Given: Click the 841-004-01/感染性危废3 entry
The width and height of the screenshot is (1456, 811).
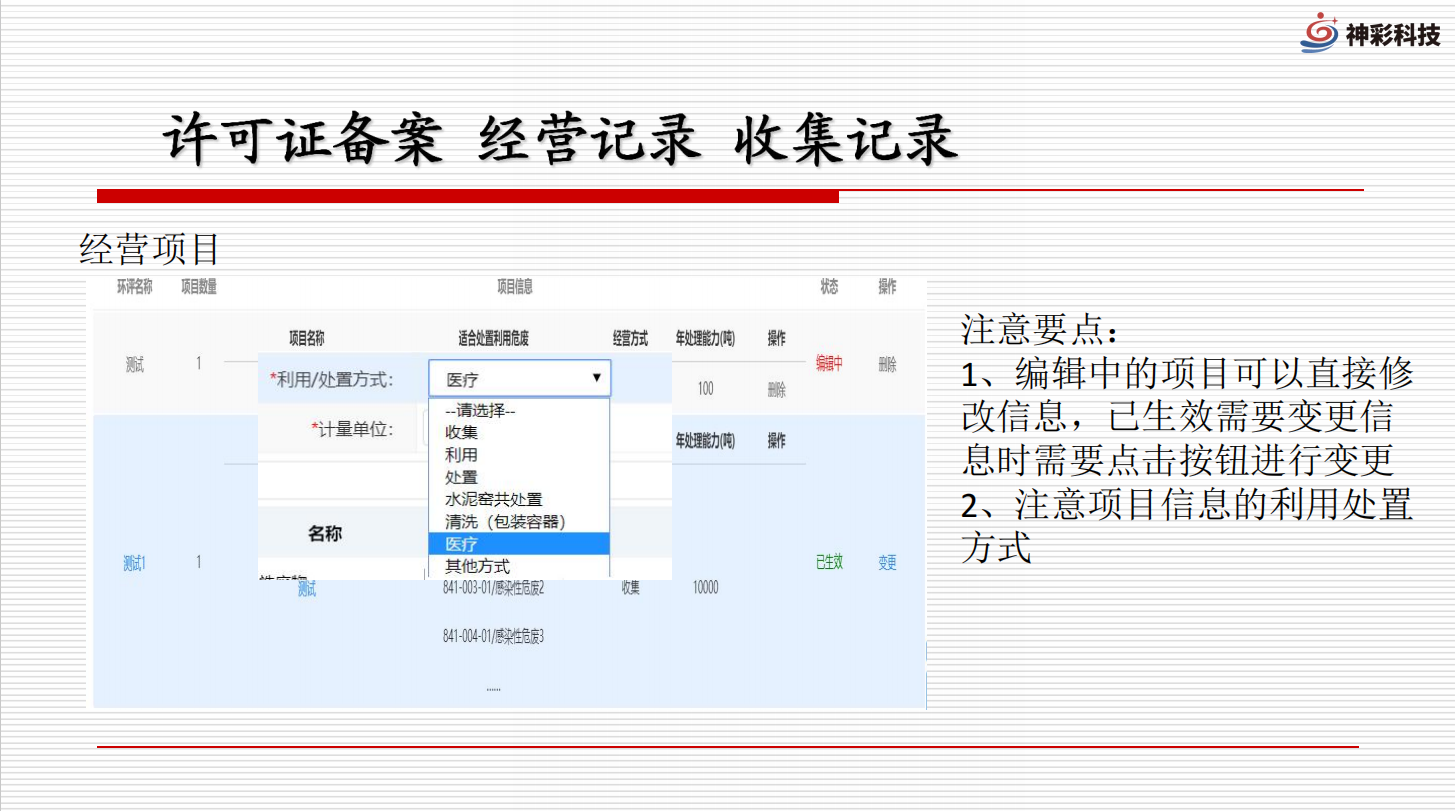Looking at the screenshot, I should (x=493, y=636).
